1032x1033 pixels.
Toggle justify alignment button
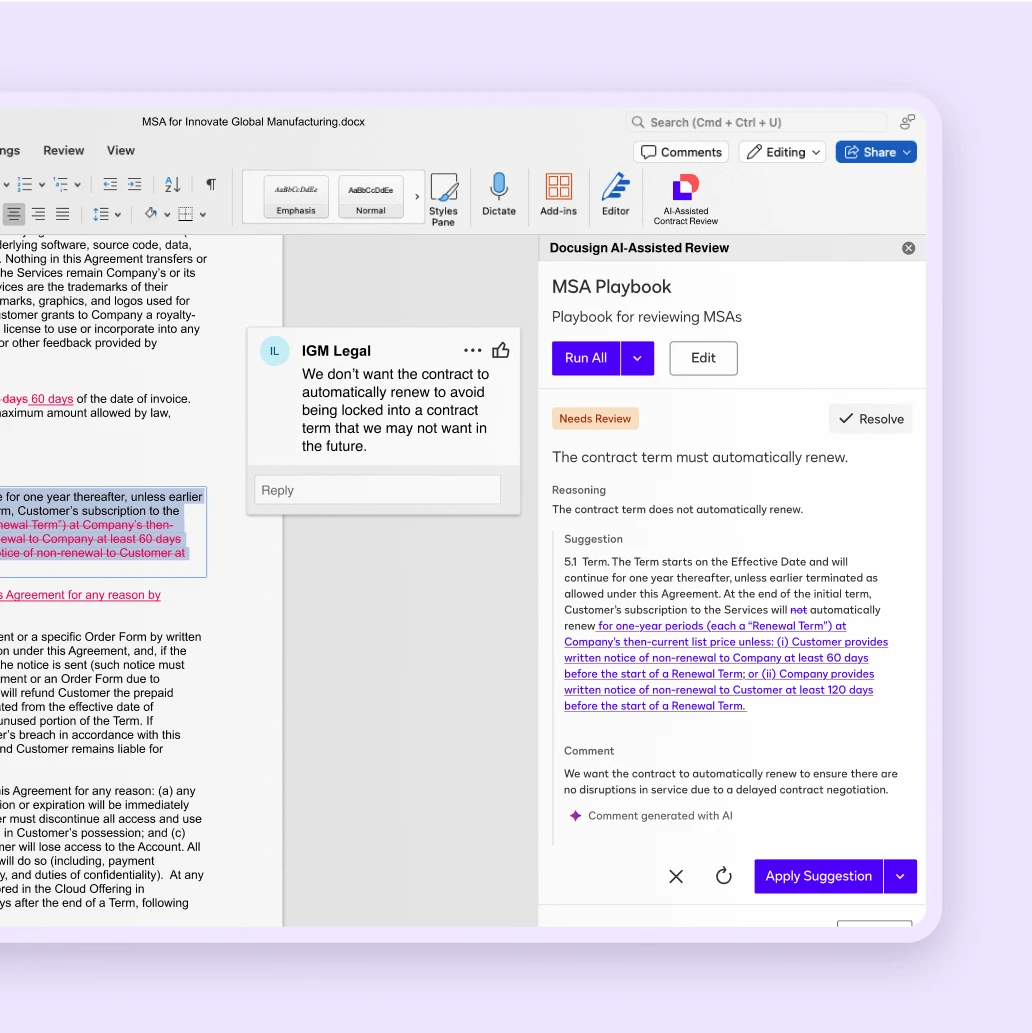pos(63,213)
